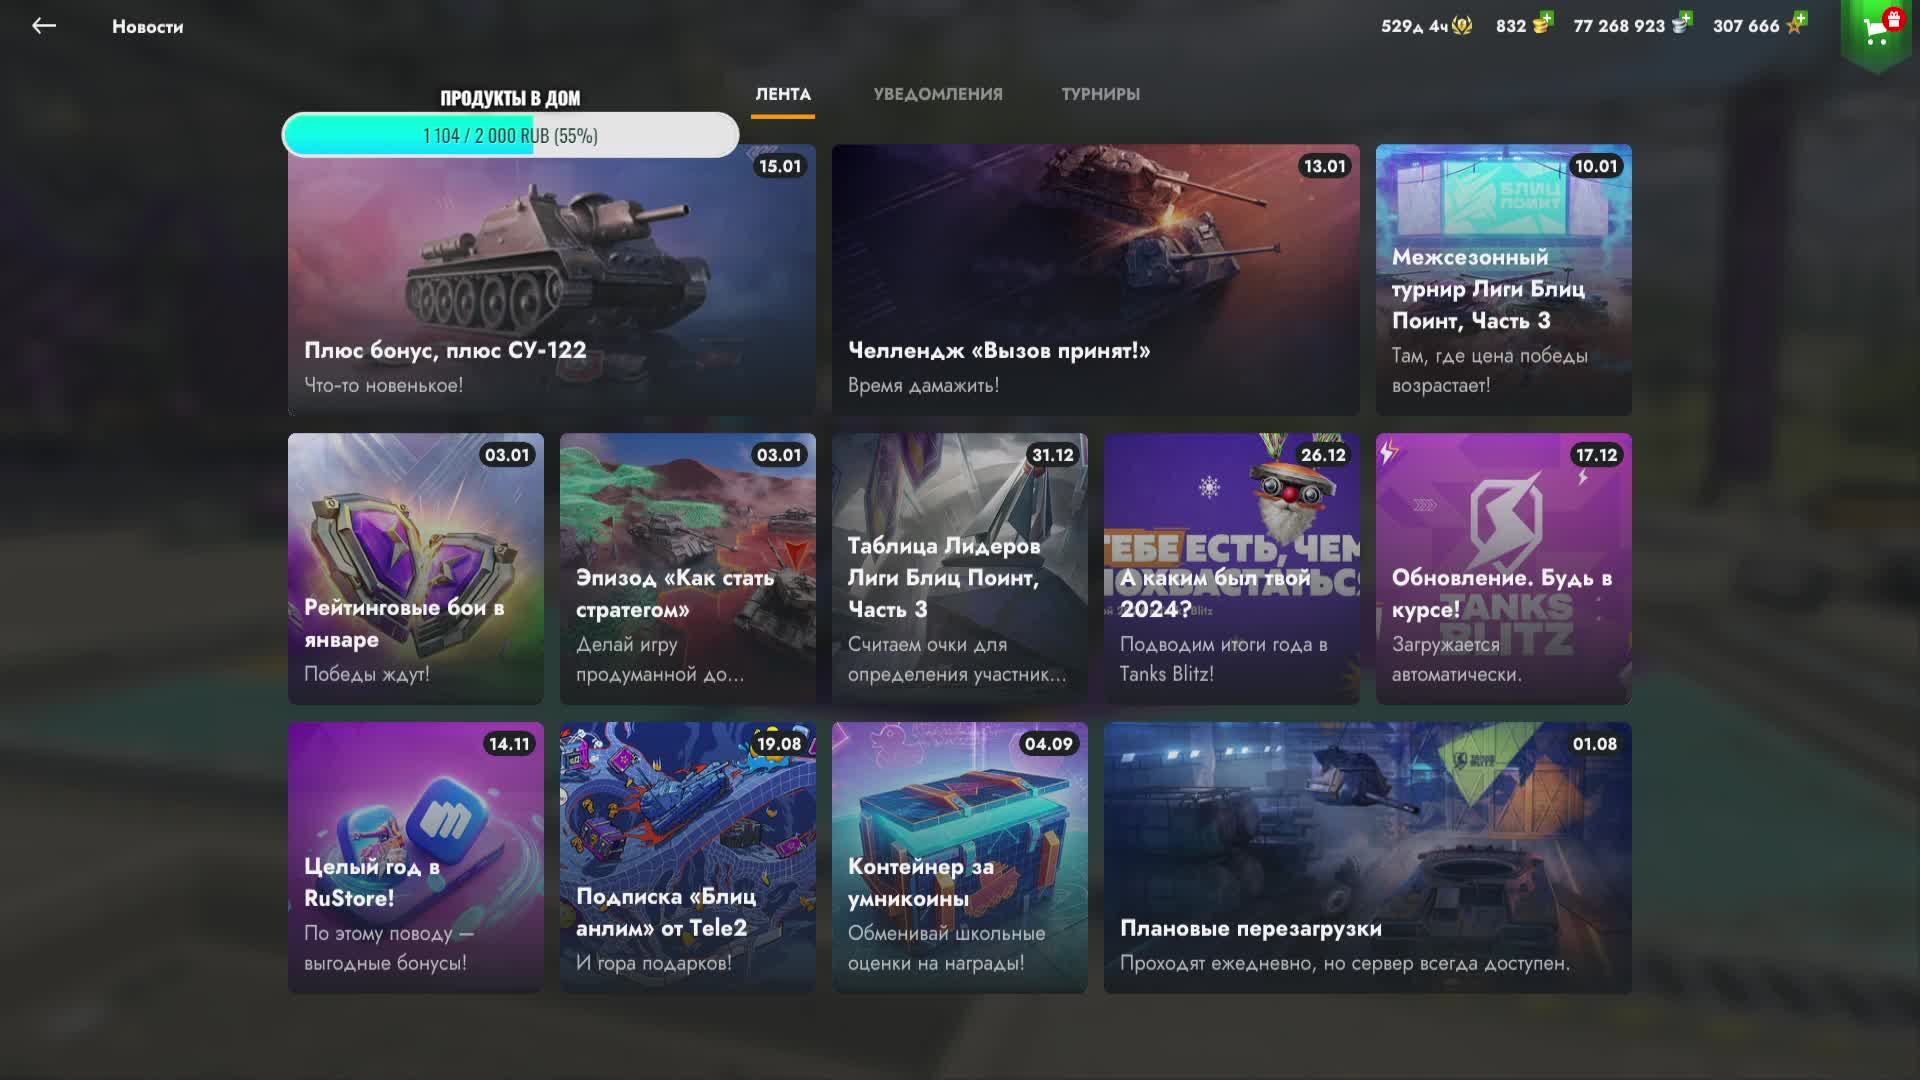1920x1080 pixels.
Task: Click subtitle Победы ждут!
Action: click(x=367, y=674)
